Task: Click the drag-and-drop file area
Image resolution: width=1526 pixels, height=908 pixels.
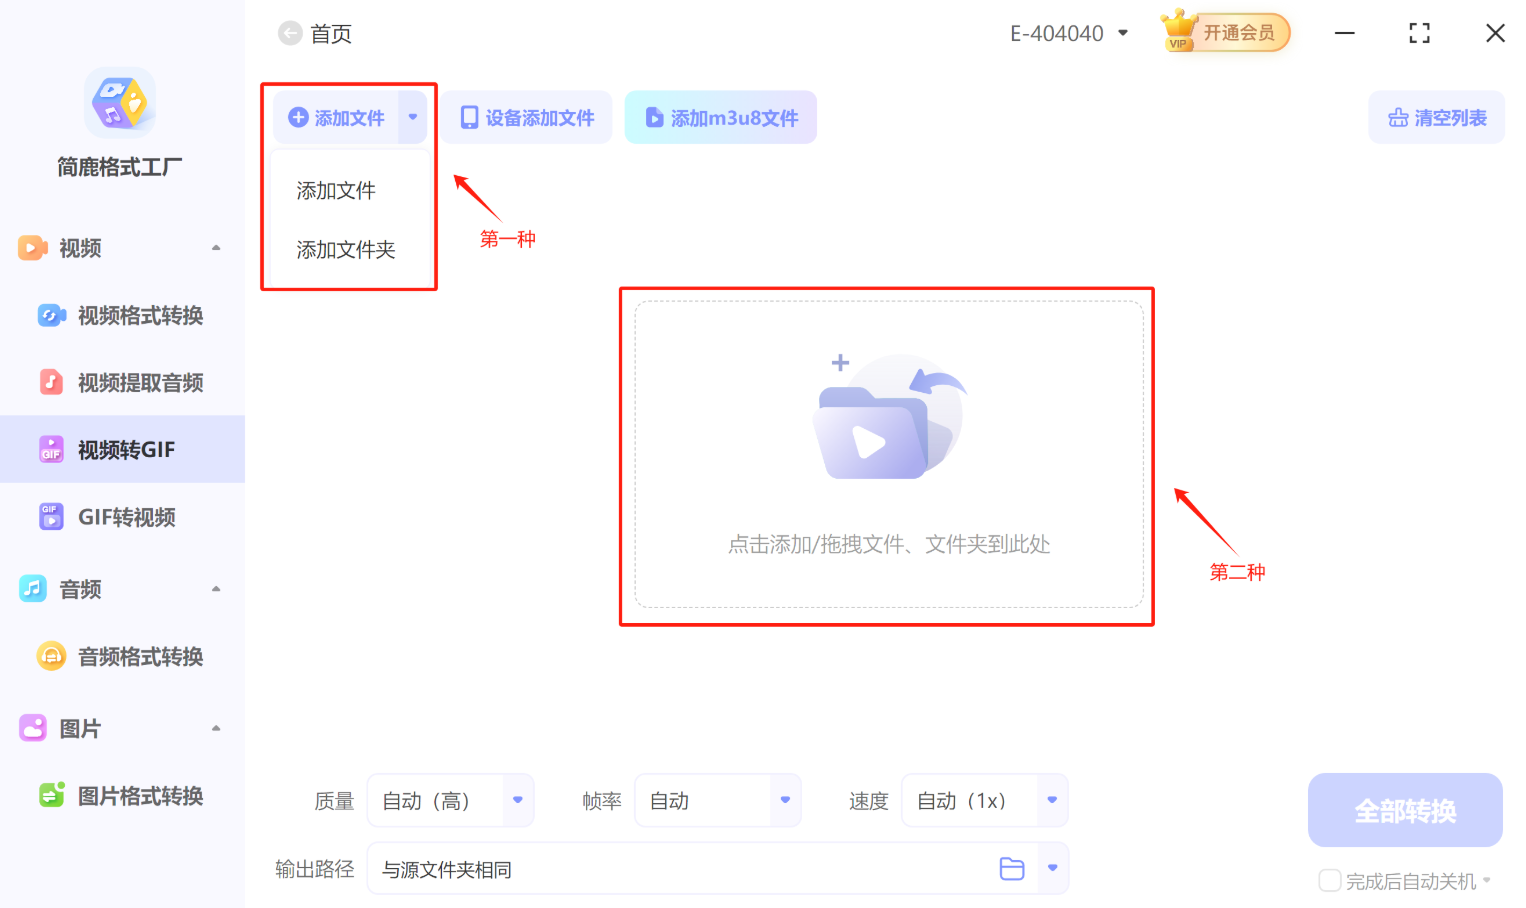Action: [x=886, y=457]
